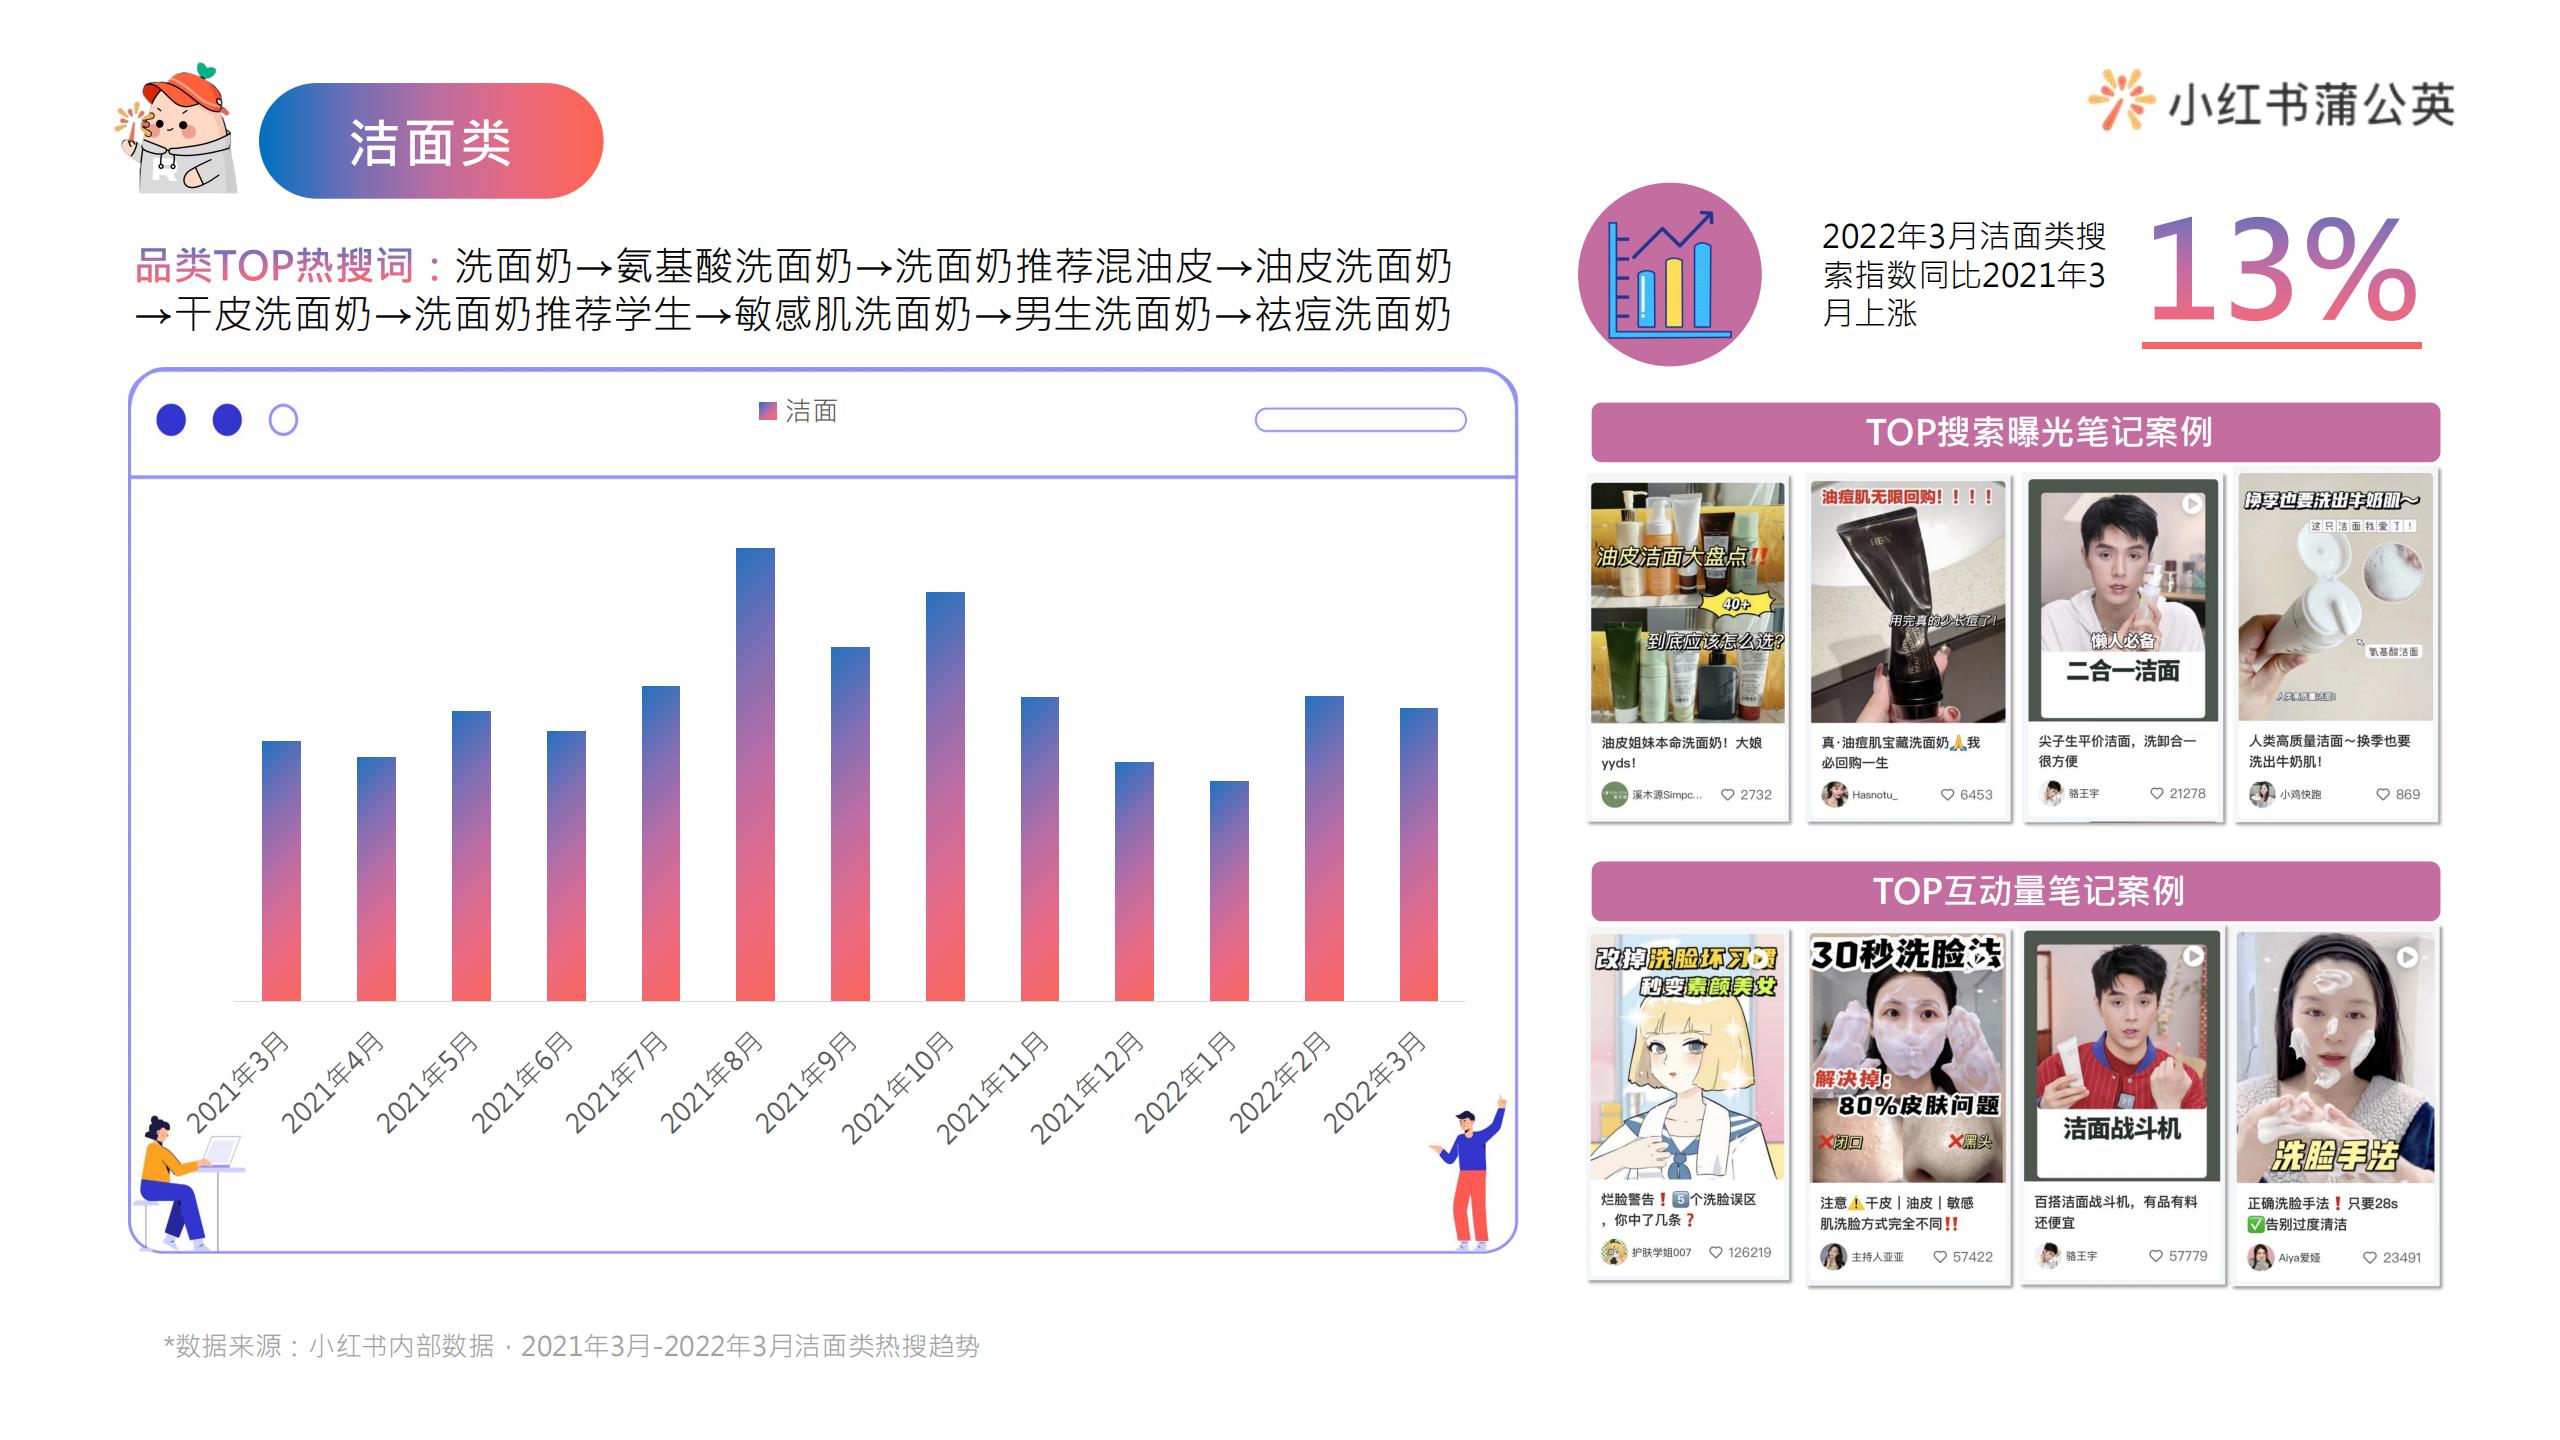The image size is (2560, 1440).
Task: Click play icon on 二合一洁面 thumbnail
Action: pyautogui.click(x=2192, y=504)
